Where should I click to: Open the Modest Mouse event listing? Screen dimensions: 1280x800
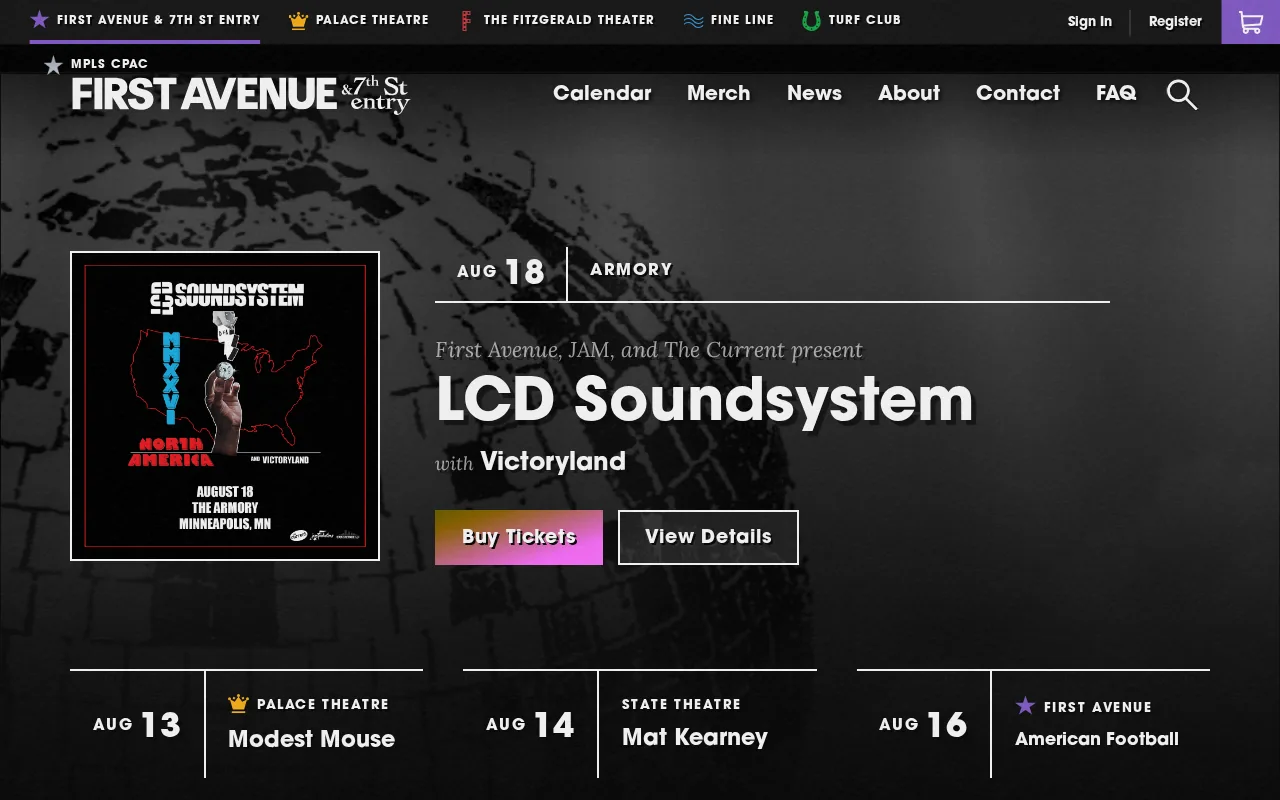tap(311, 739)
